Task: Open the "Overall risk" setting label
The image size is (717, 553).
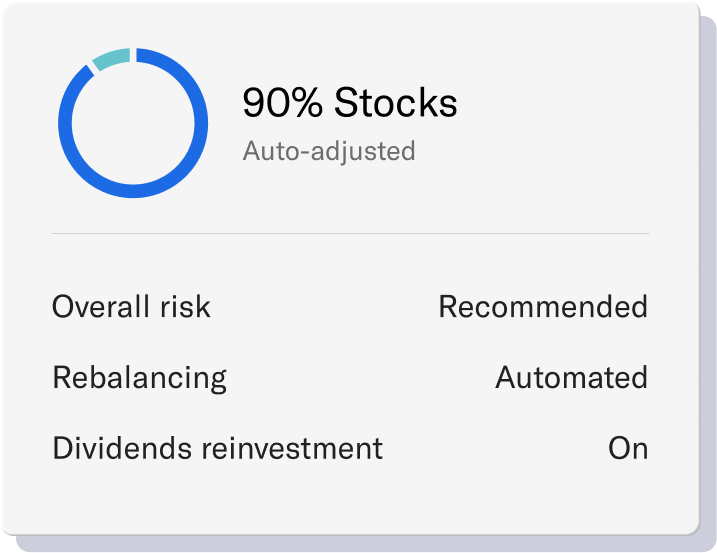Action: point(131,306)
